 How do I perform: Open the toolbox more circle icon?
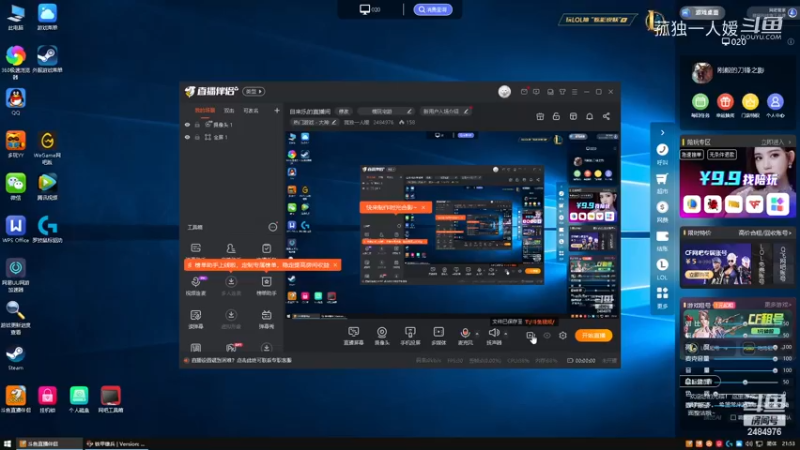[273, 227]
